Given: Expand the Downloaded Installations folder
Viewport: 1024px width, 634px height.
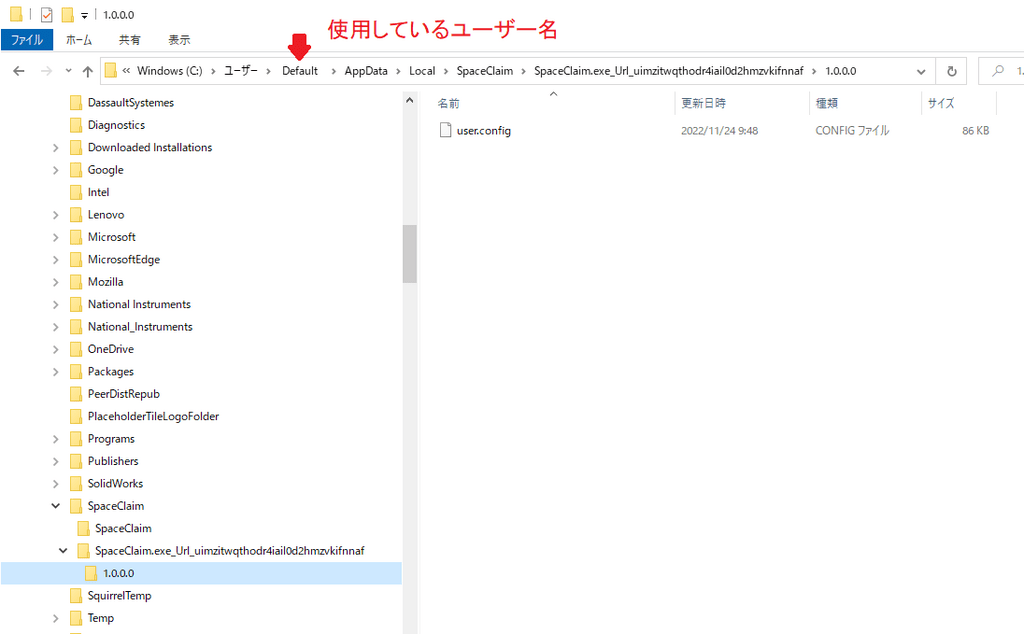Looking at the screenshot, I should coord(56,148).
